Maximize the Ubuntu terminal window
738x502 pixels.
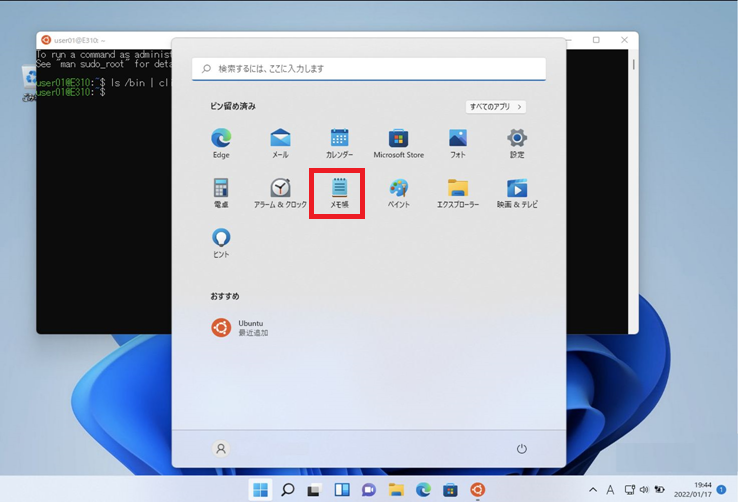click(596, 40)
